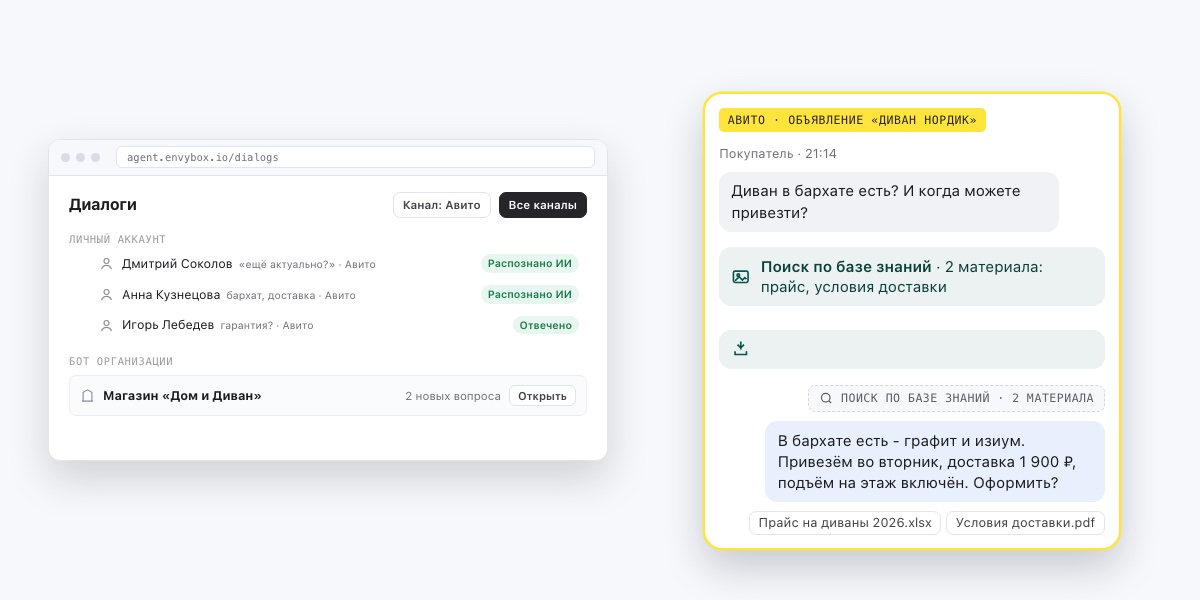Click the ЛИЧНЫЙ АККАУНТ section label
Screen dimensions: 1200x600
(x=117, y=240)
